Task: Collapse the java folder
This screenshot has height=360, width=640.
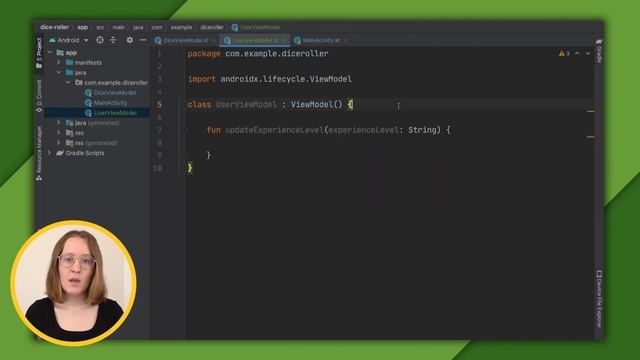Action: 58,72
